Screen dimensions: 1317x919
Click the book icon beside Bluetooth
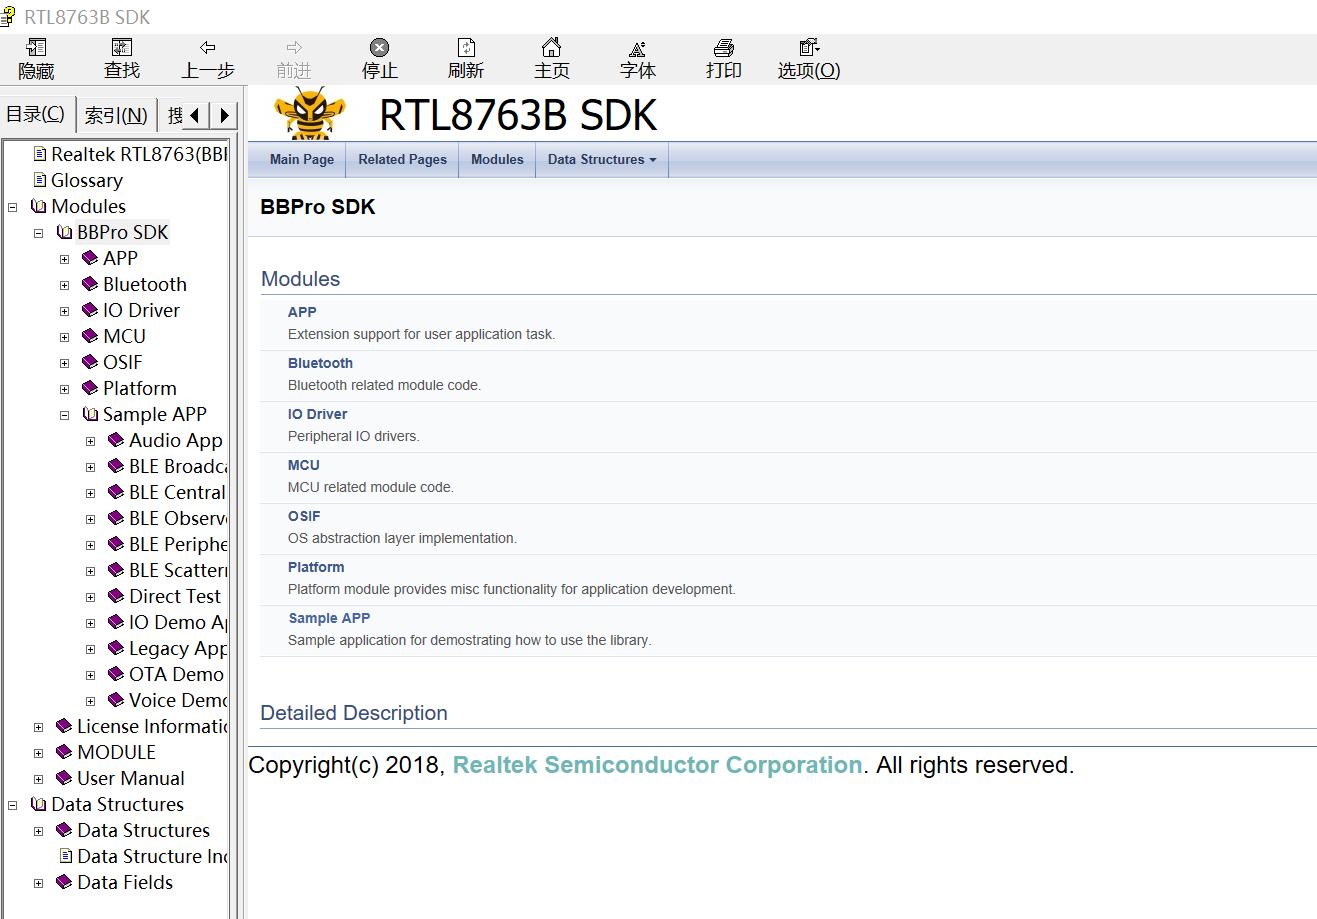pyautogui.click(x=90, y=284)
